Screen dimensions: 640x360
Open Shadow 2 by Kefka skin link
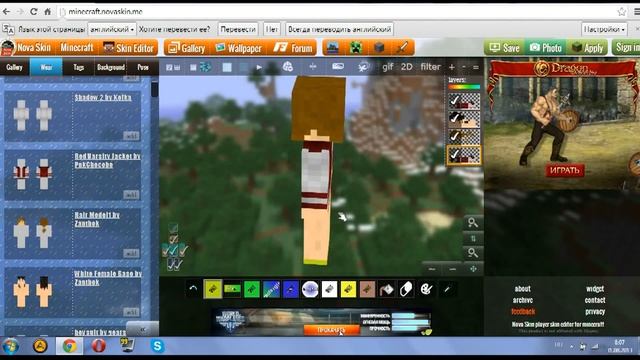pyautogui.click(x=103, y=98)
